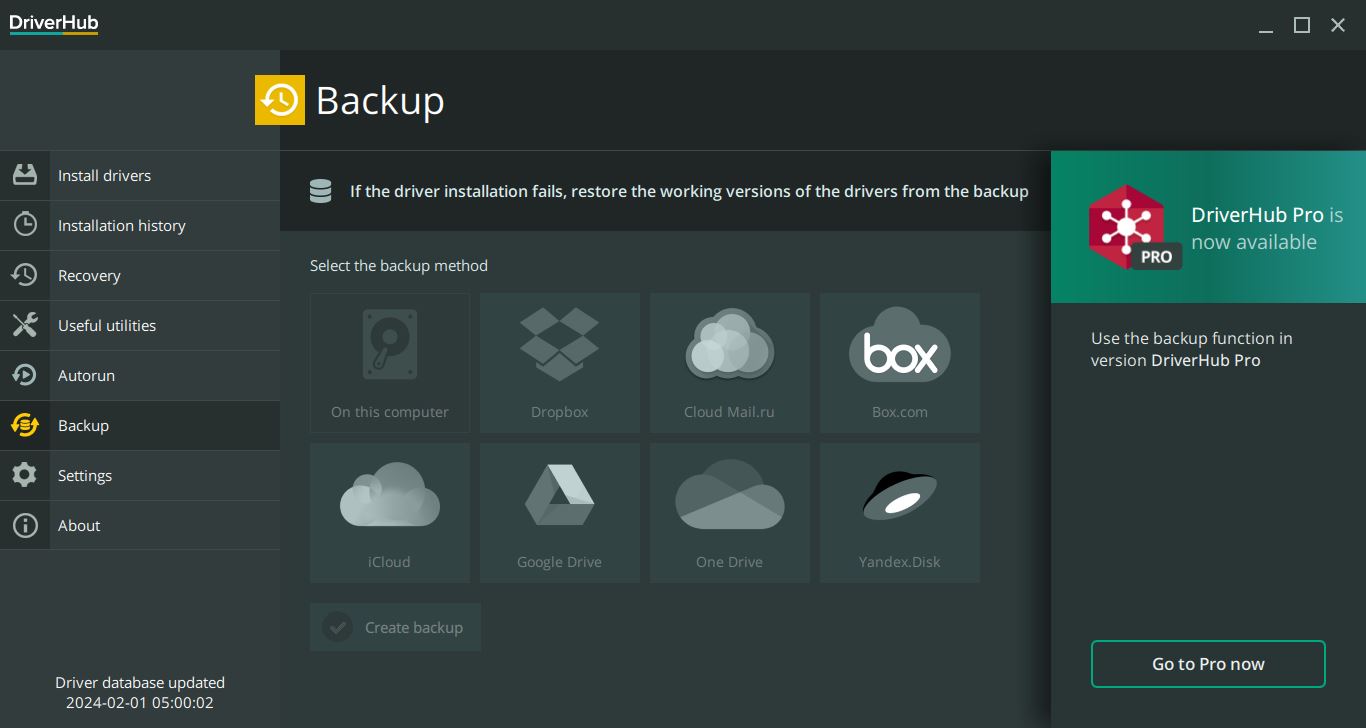1366x728 pixels.
Task: Select the Backup menu label
Action: (83, 426)
